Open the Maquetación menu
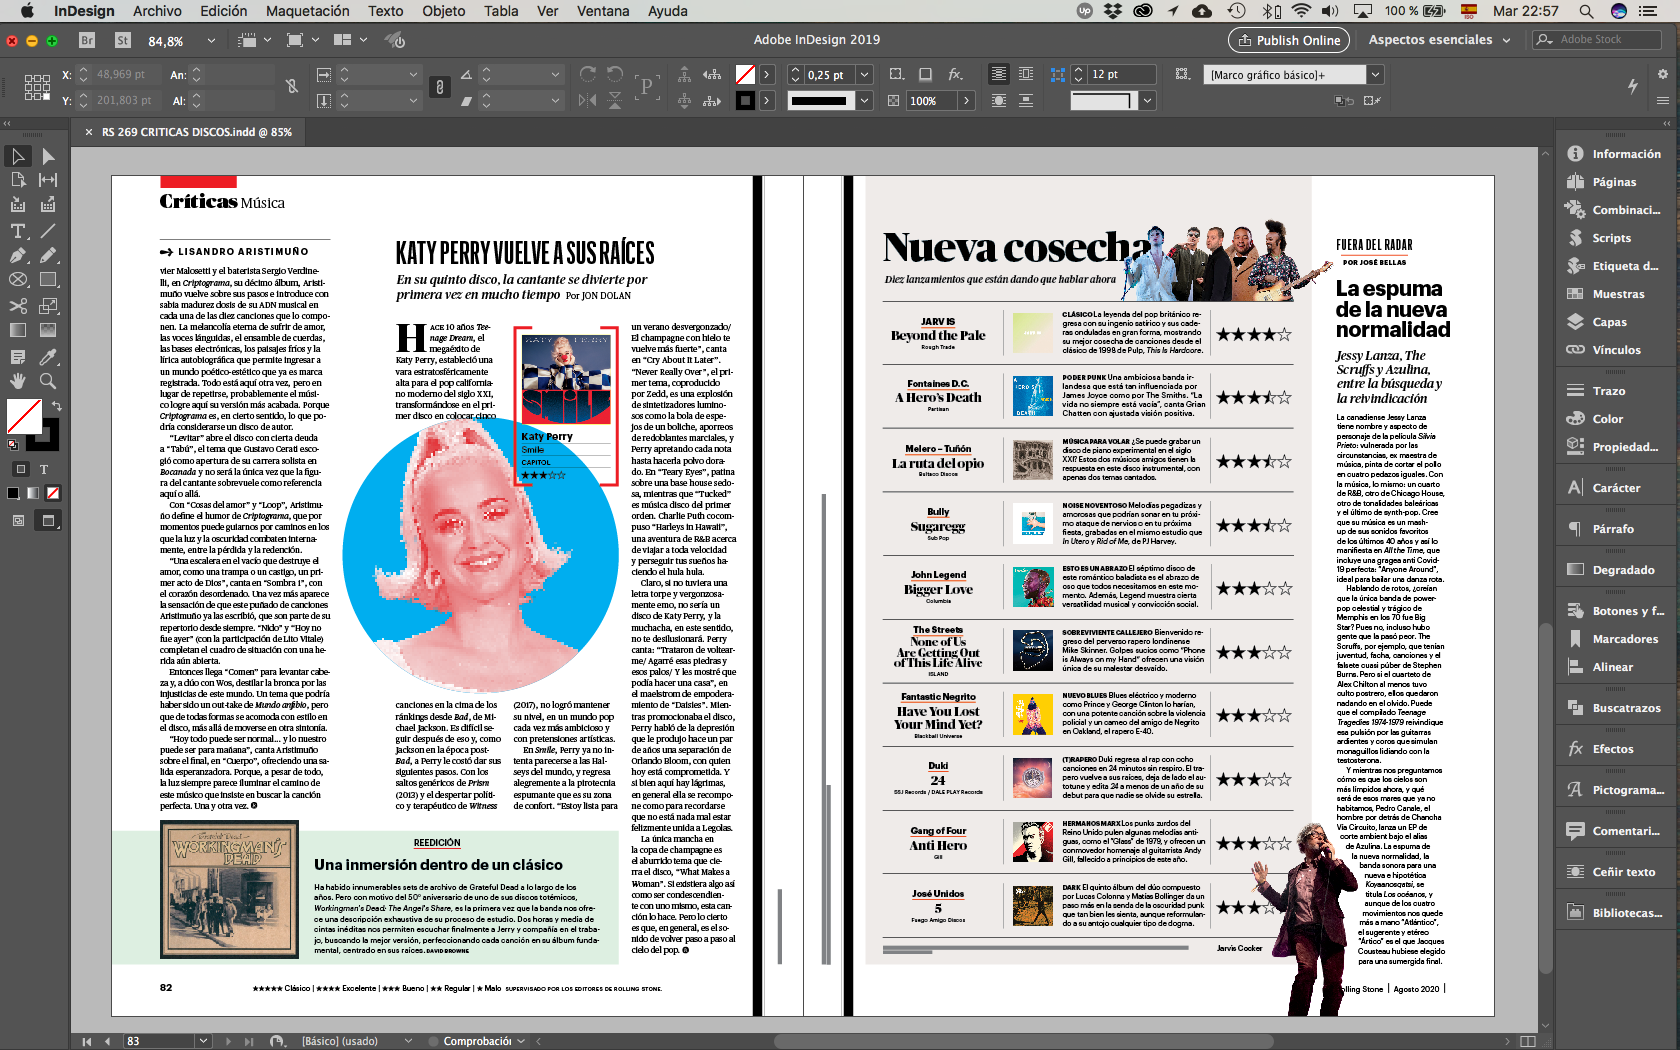 (x=307, y=11)
